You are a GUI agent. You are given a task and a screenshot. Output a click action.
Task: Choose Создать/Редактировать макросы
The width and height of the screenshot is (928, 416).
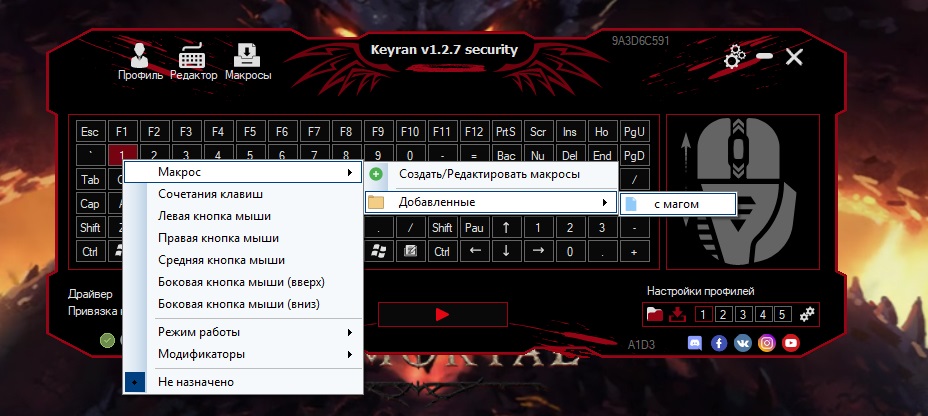(491, 175)
